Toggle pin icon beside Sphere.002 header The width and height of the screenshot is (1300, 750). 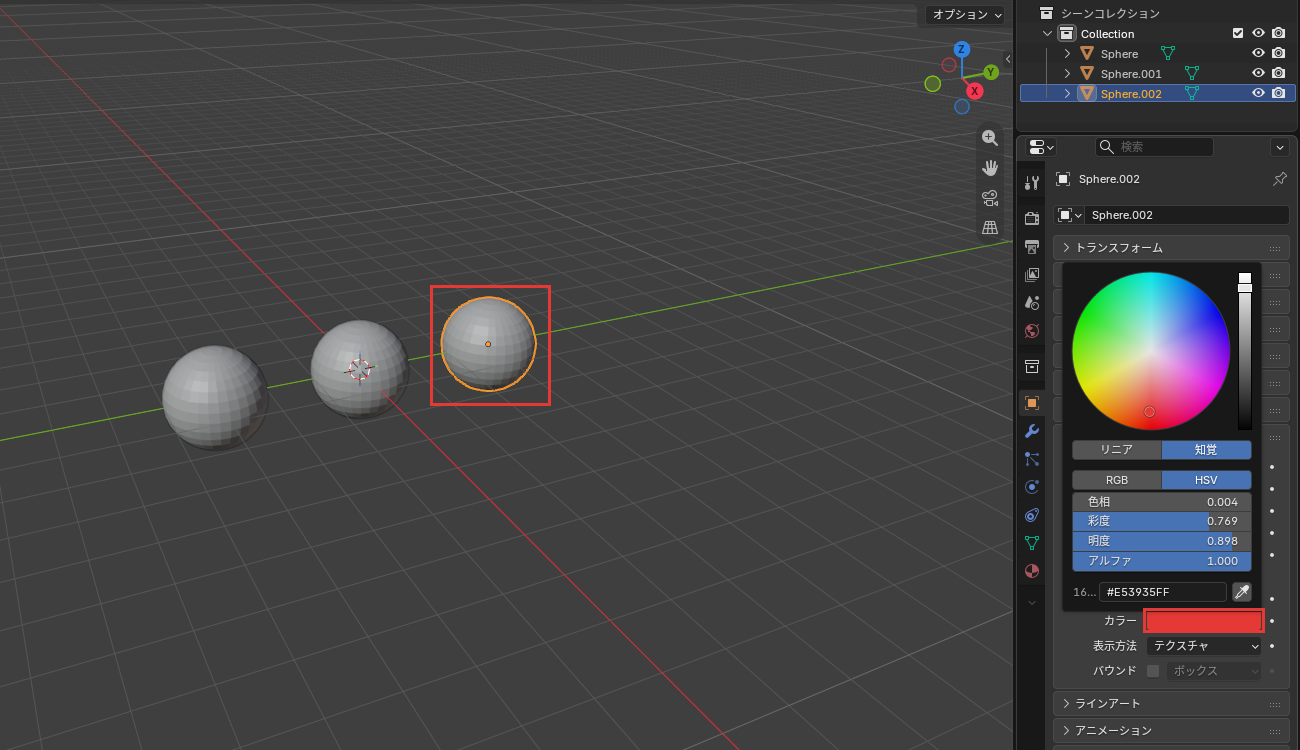tap(1279, 179)
